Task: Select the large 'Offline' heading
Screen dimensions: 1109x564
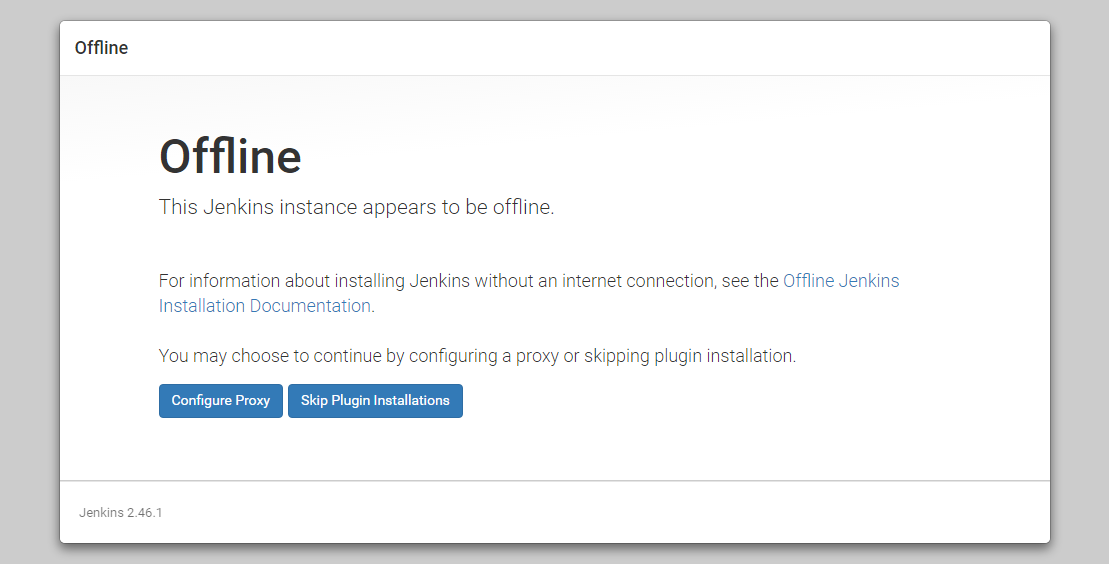Action: coord(231,156)
